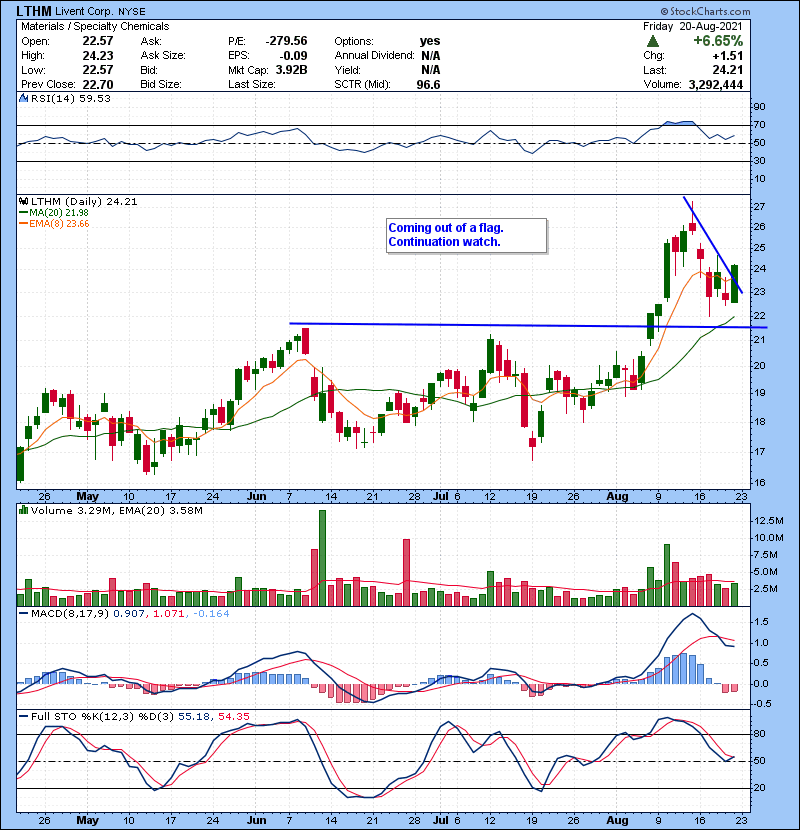Click the RSI(14) indicator icon

tap(23, 98)
